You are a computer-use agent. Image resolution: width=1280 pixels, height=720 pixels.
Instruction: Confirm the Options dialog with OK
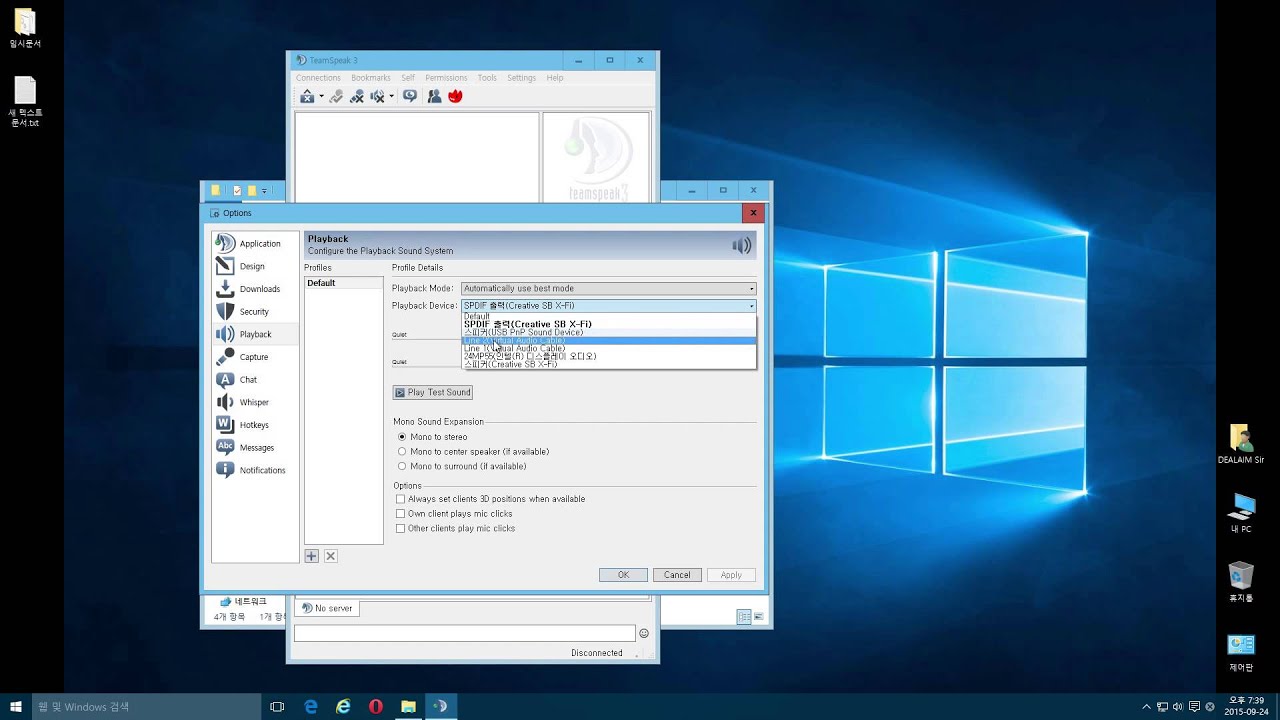(623, 575)
